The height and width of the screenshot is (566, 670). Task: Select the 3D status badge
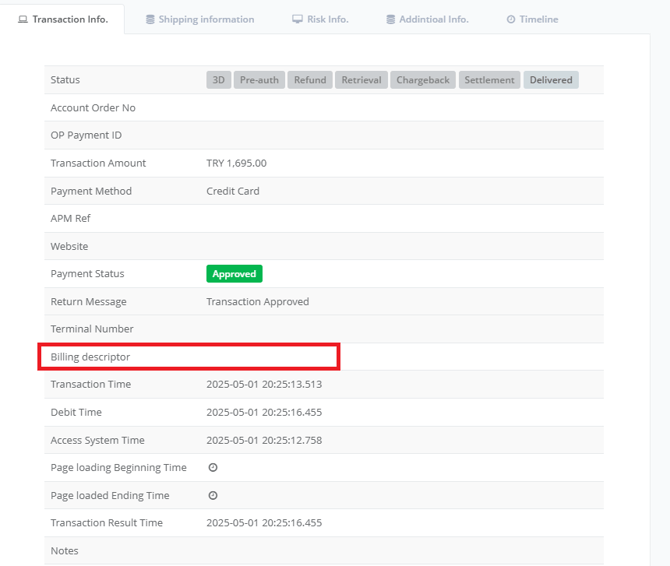click(218, 80)
